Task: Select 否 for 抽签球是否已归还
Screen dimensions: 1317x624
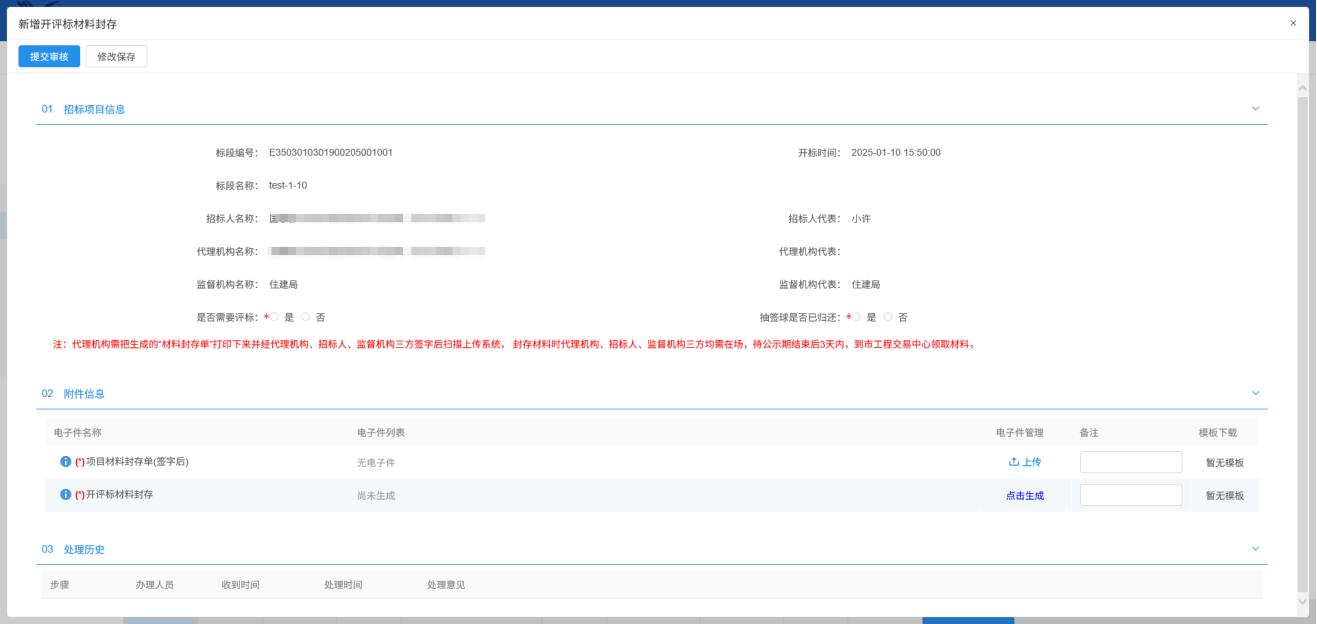Action: (888, 317)
